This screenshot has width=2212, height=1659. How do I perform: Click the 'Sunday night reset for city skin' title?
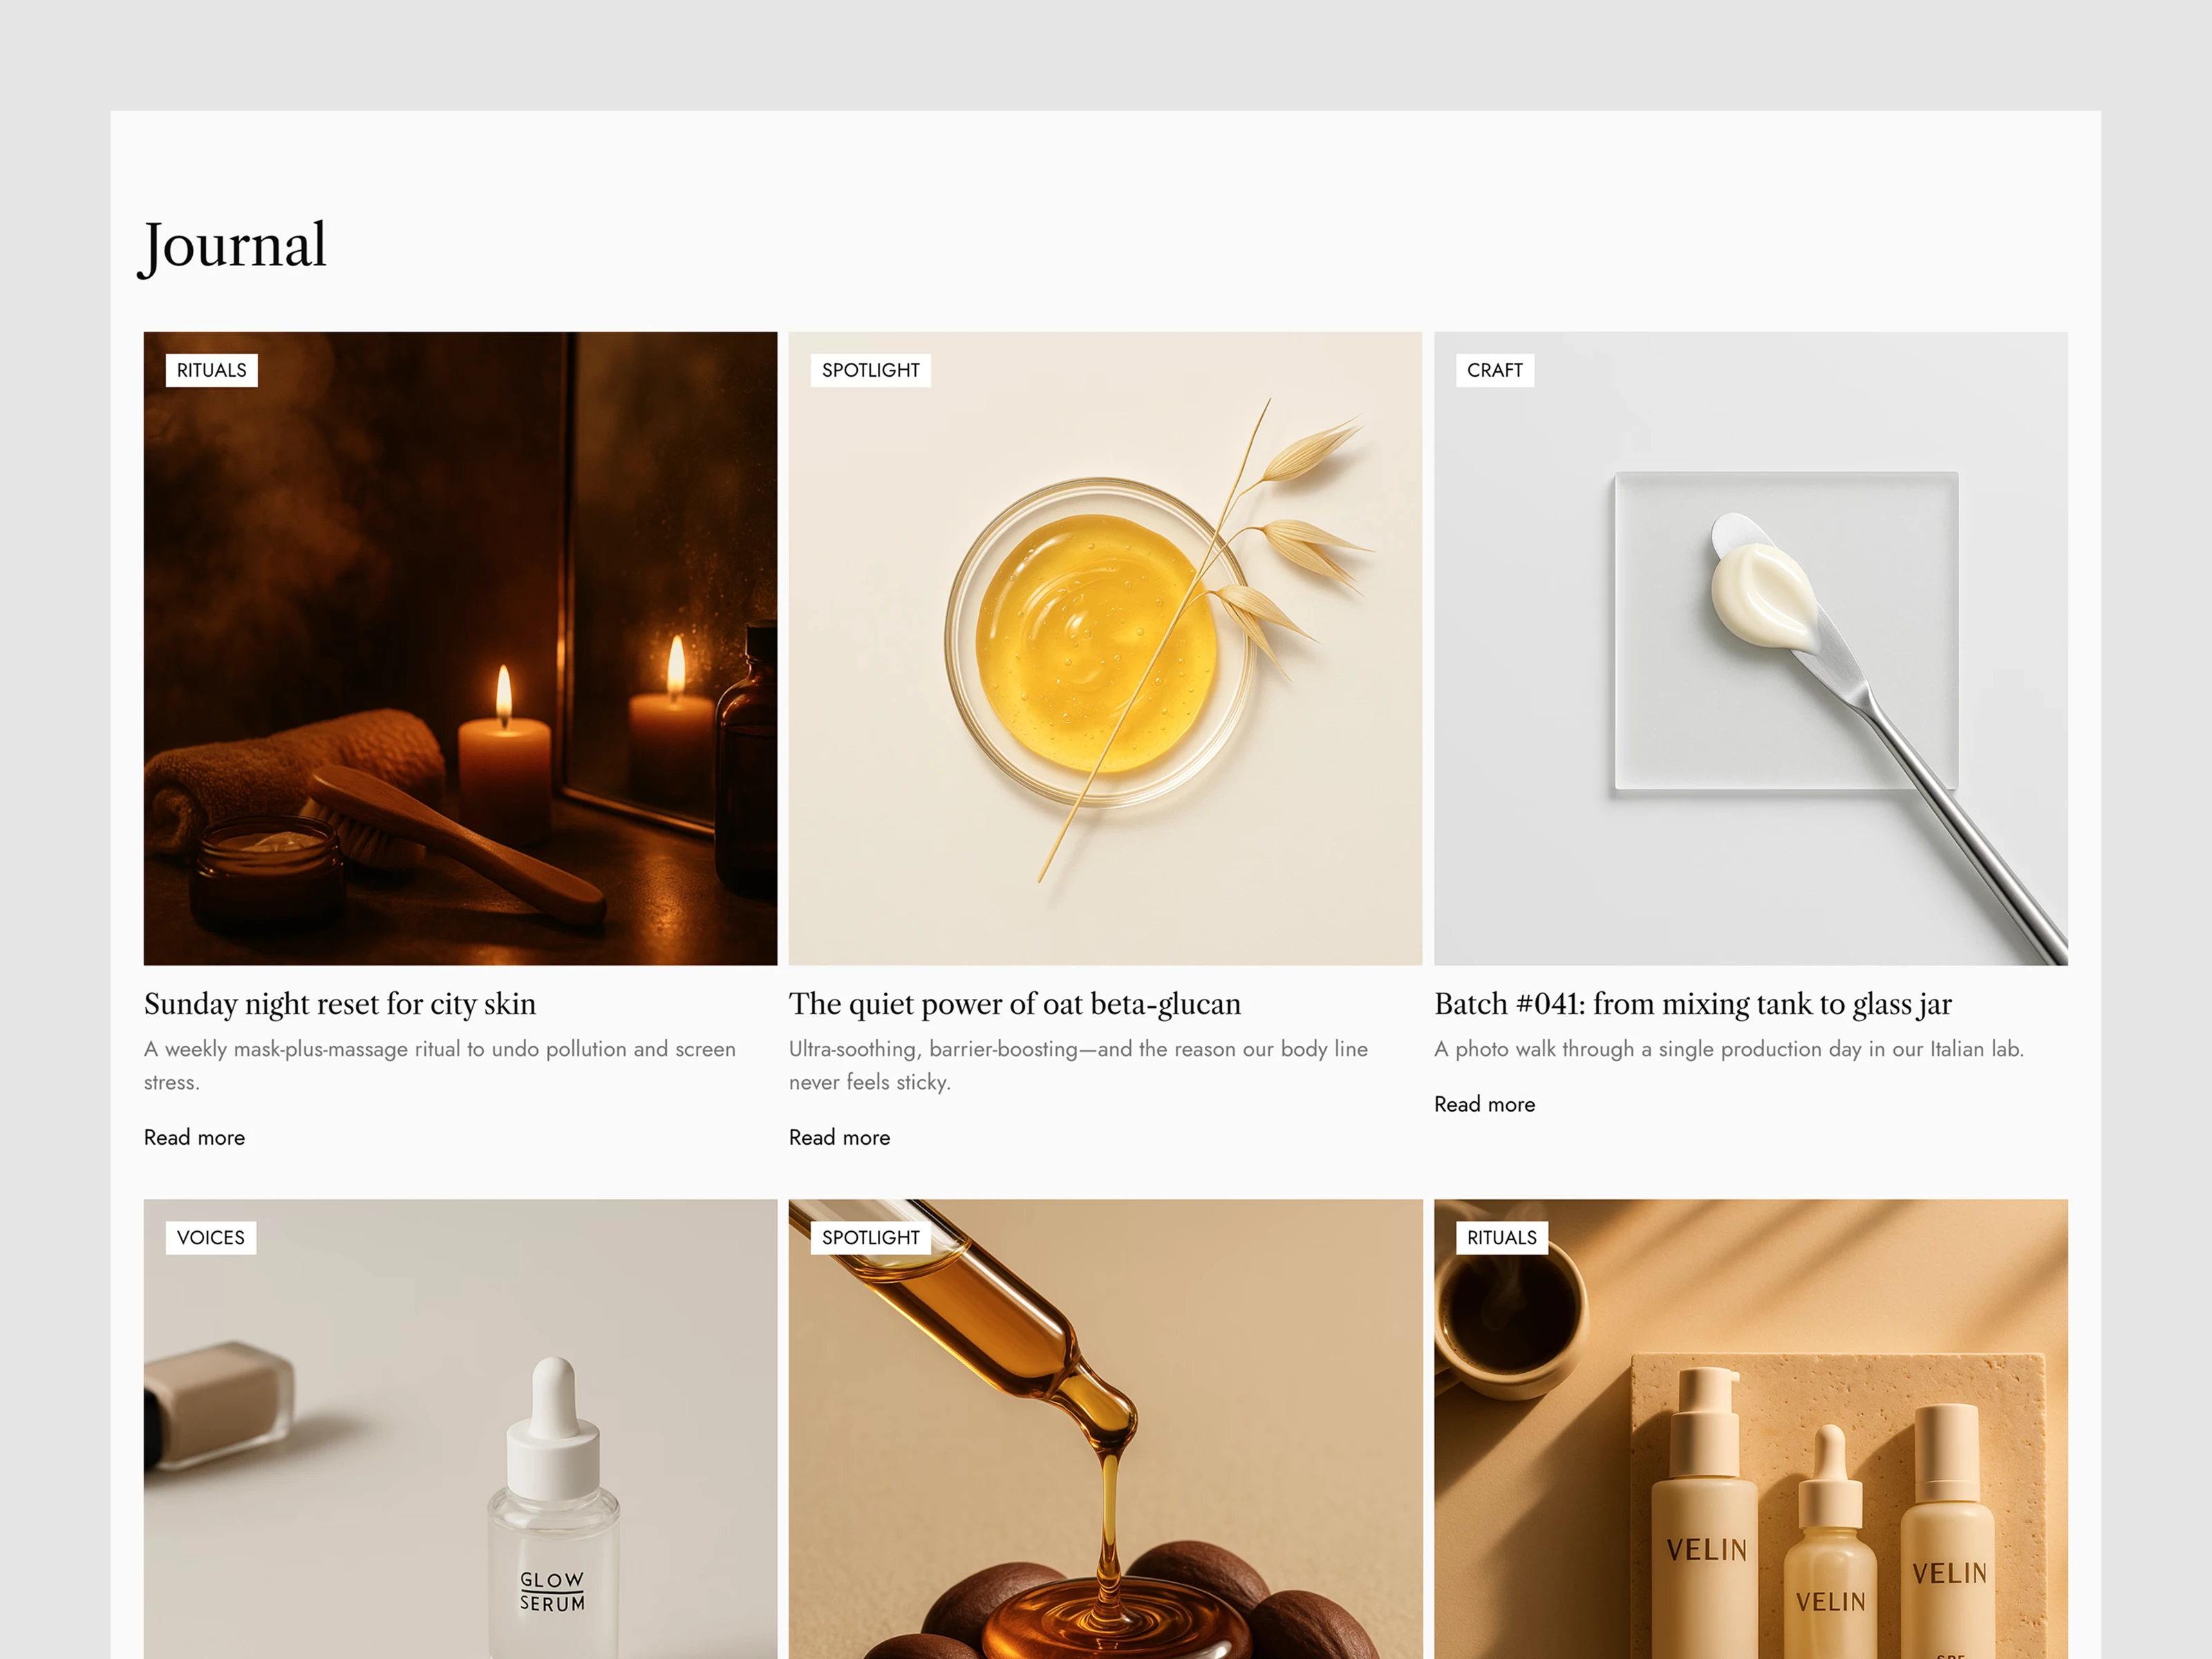340,1004
